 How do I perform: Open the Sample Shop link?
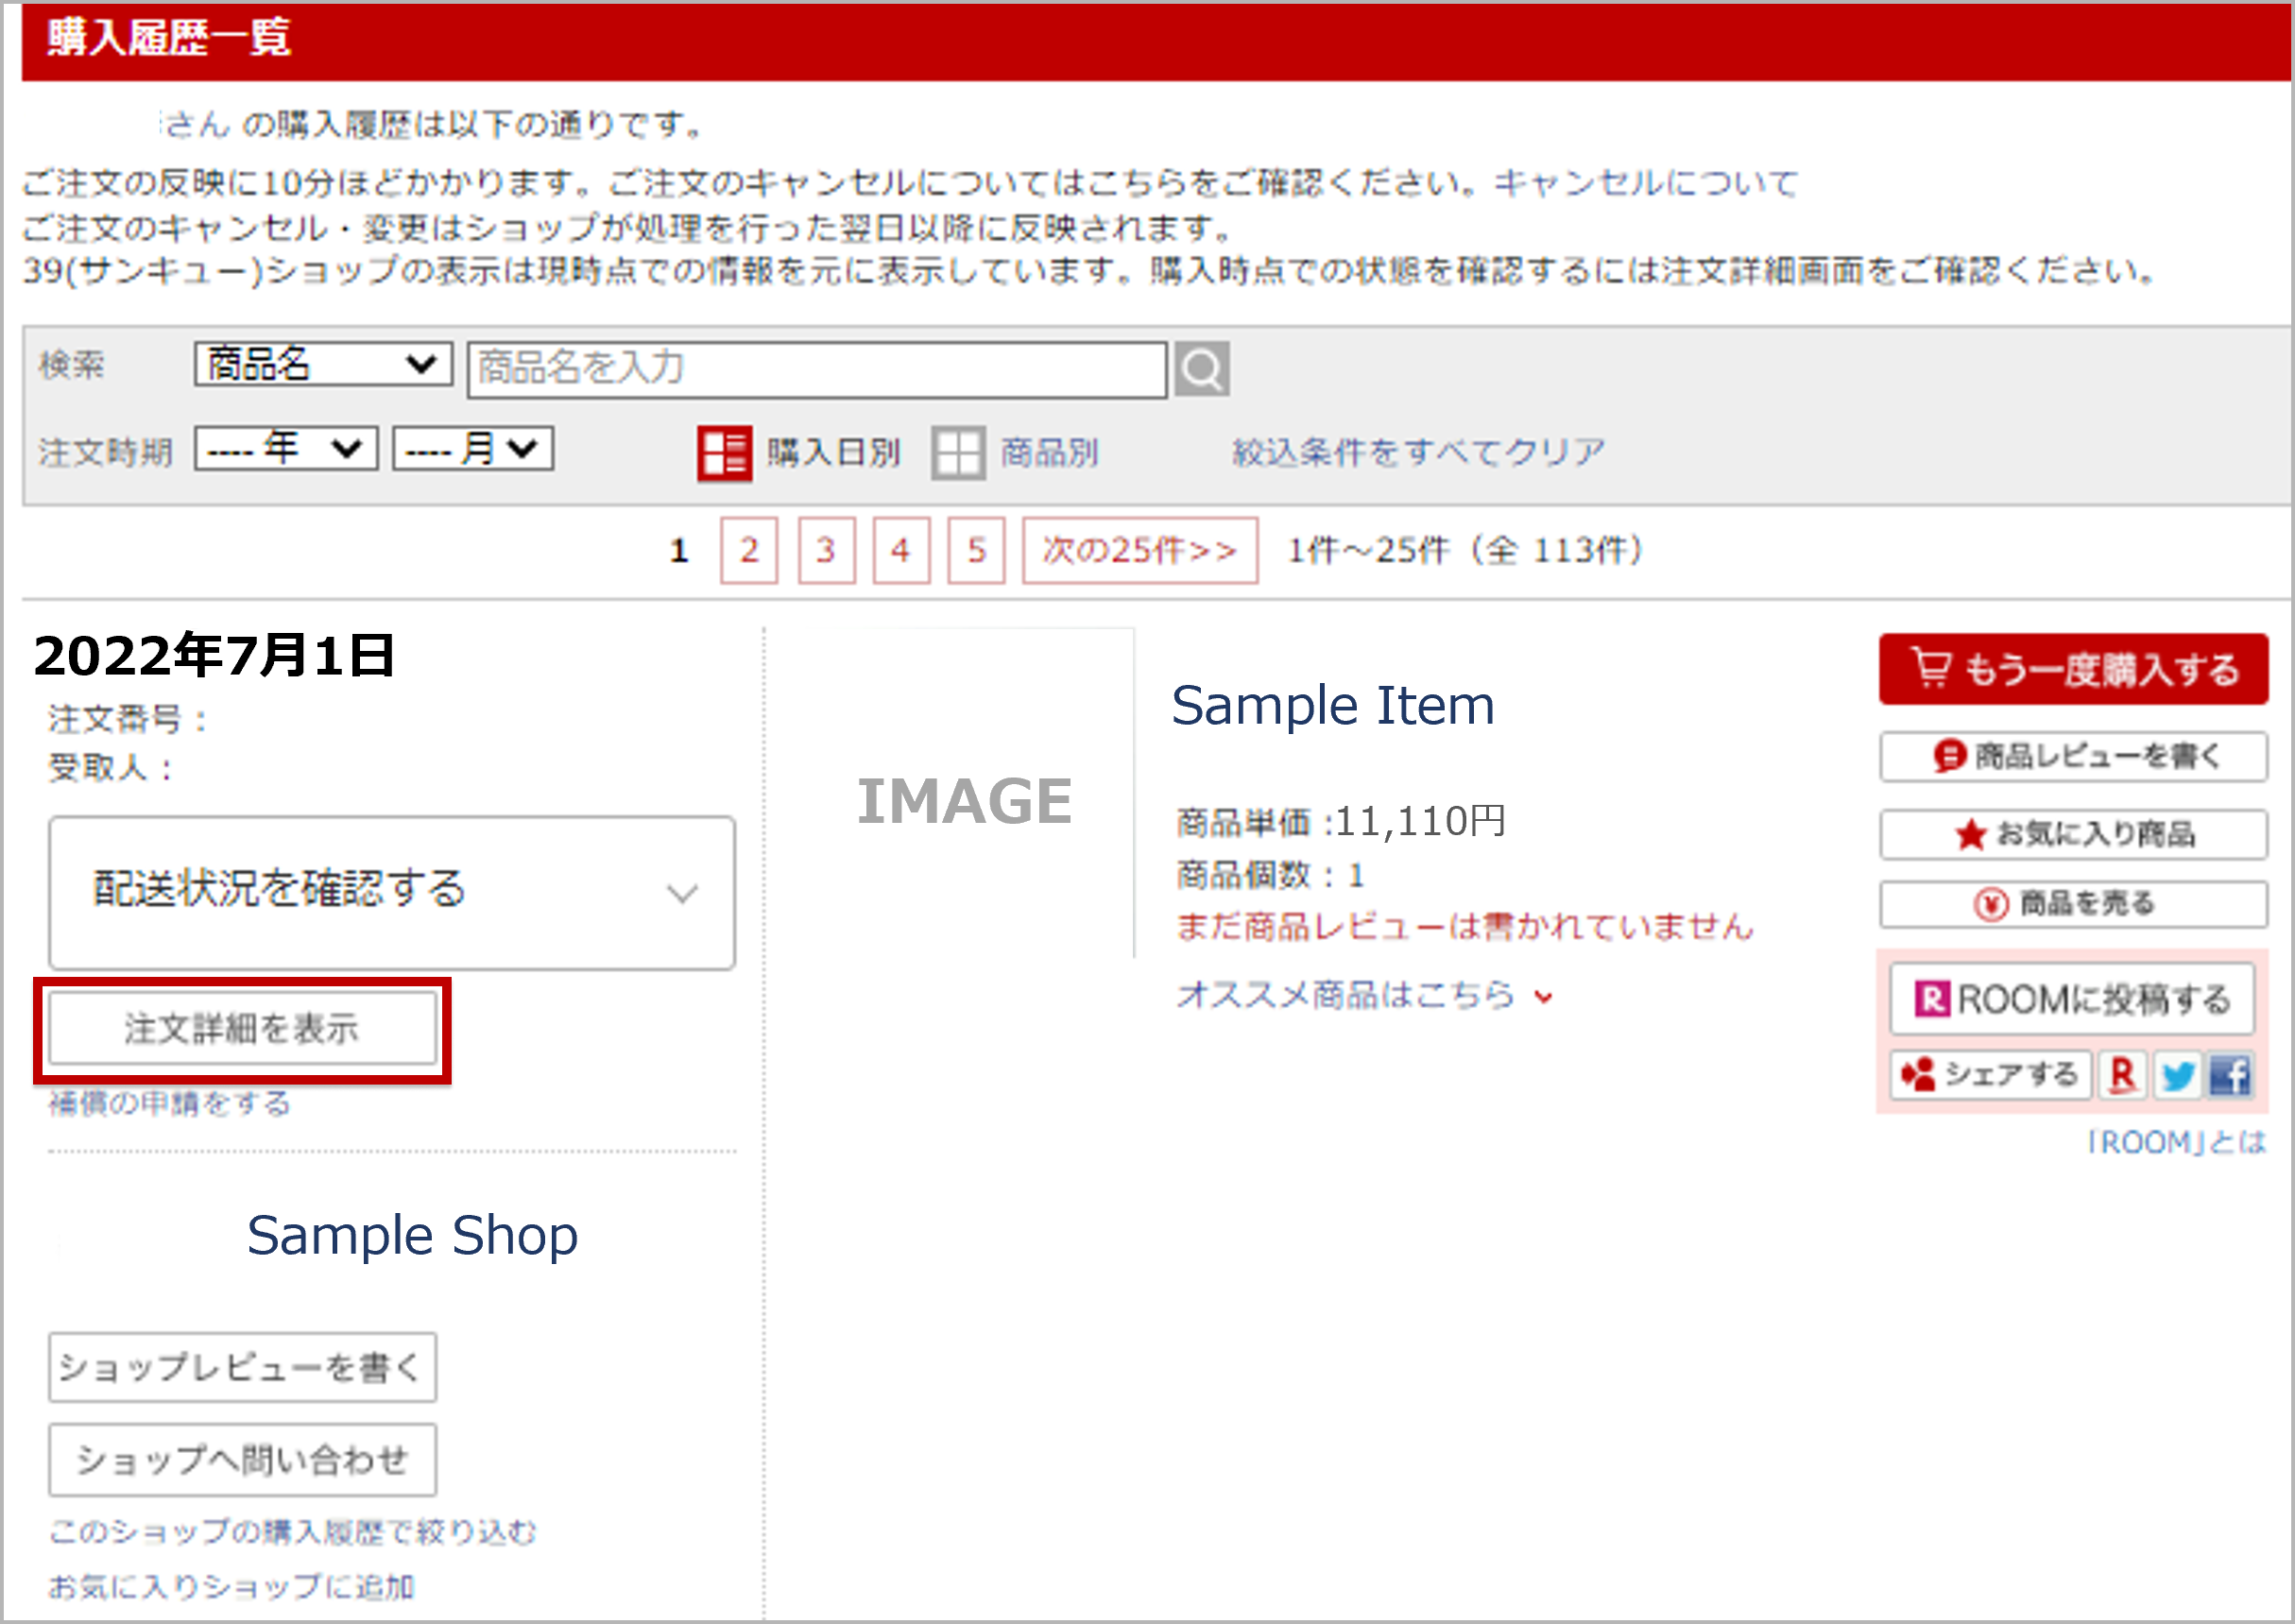(412, 1236)
